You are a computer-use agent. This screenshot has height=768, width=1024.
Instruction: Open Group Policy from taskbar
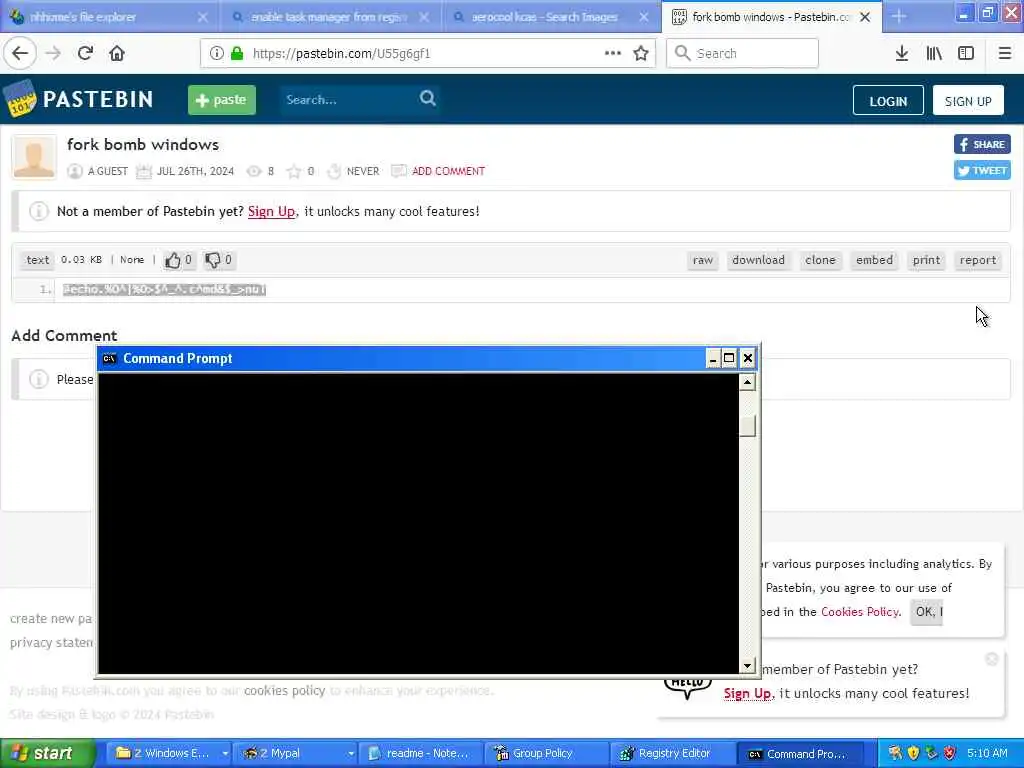coord(547,754)
